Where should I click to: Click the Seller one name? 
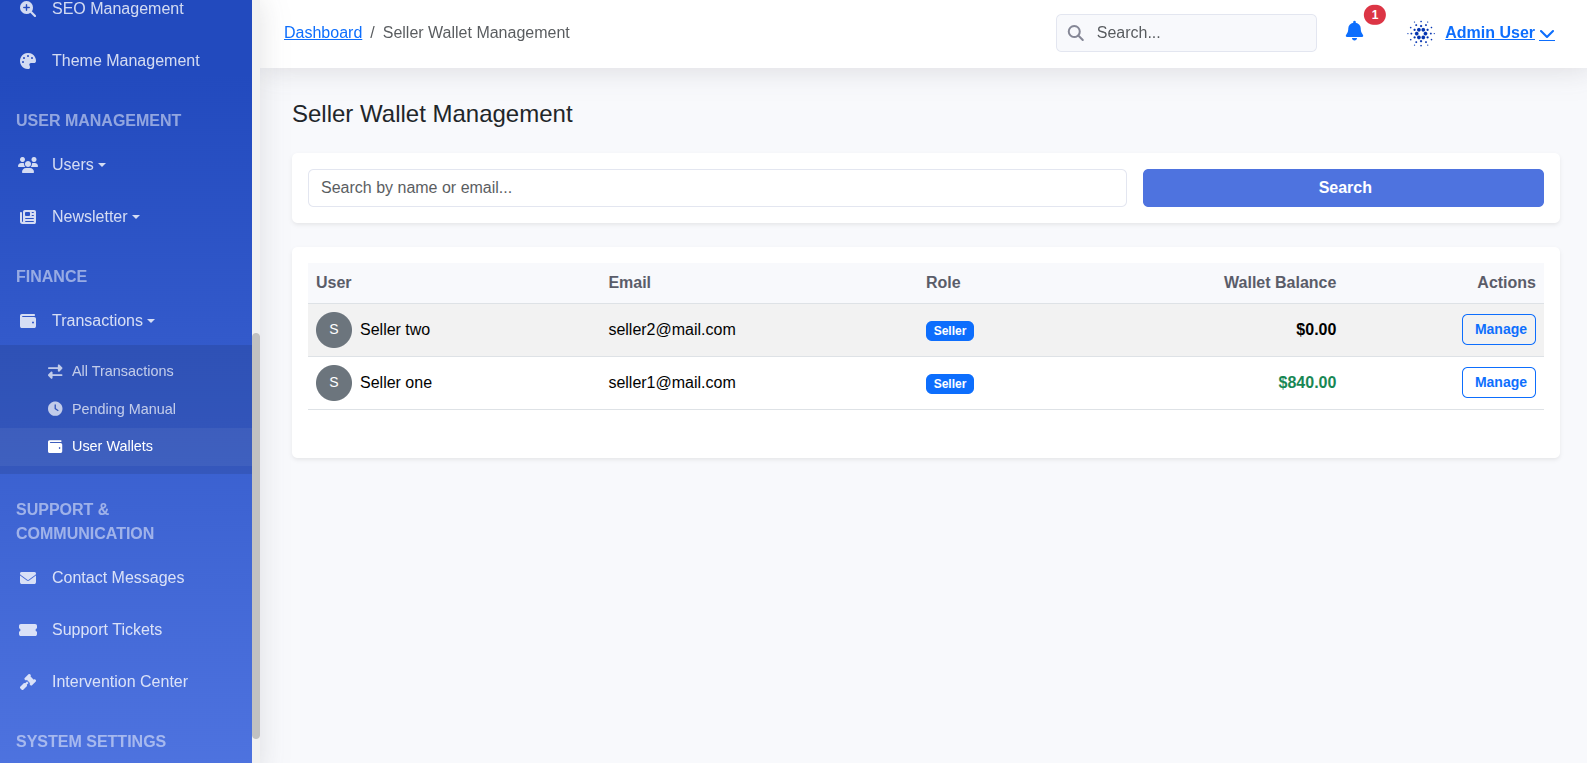396,383
